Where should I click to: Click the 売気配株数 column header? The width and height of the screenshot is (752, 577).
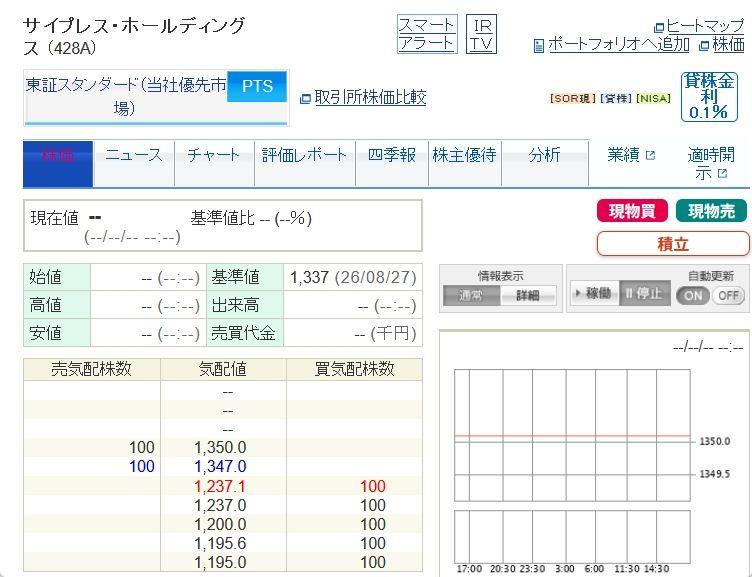point(92,369)
